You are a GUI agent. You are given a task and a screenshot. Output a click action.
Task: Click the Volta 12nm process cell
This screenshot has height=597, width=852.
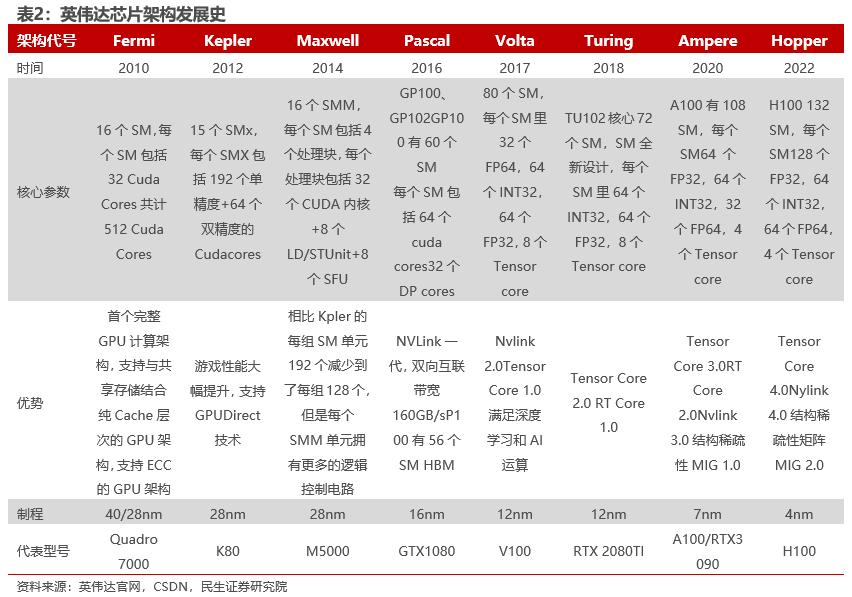pos(515,514)
